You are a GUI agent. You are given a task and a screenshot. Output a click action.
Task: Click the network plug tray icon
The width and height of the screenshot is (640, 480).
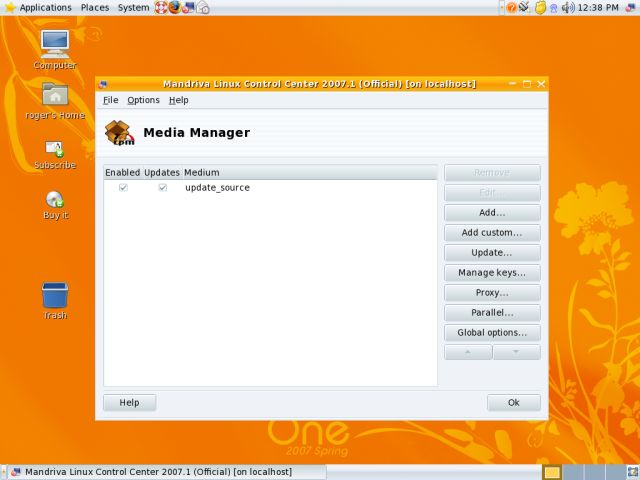point(524,7)
